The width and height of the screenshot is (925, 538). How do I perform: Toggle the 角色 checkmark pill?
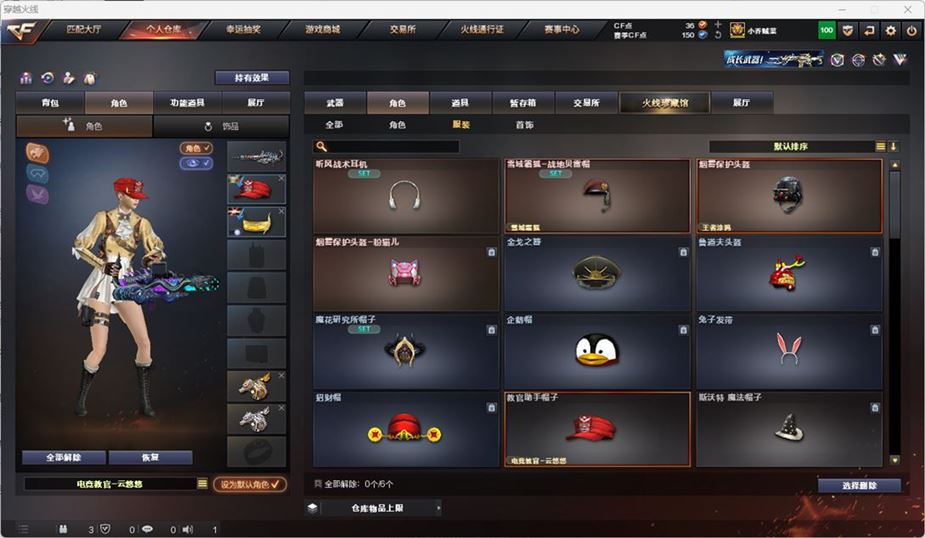pyautogui.click(x=196, y=148)
